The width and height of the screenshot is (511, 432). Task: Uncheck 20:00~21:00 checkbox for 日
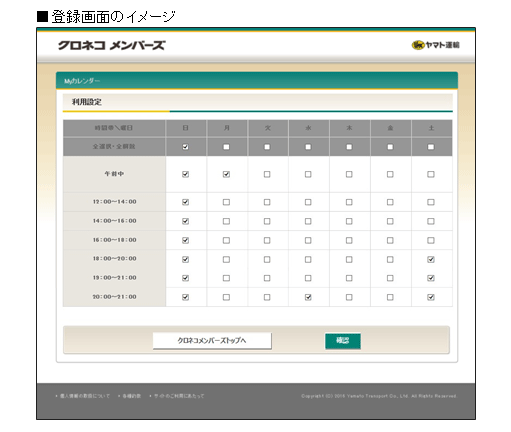point(185,297)
